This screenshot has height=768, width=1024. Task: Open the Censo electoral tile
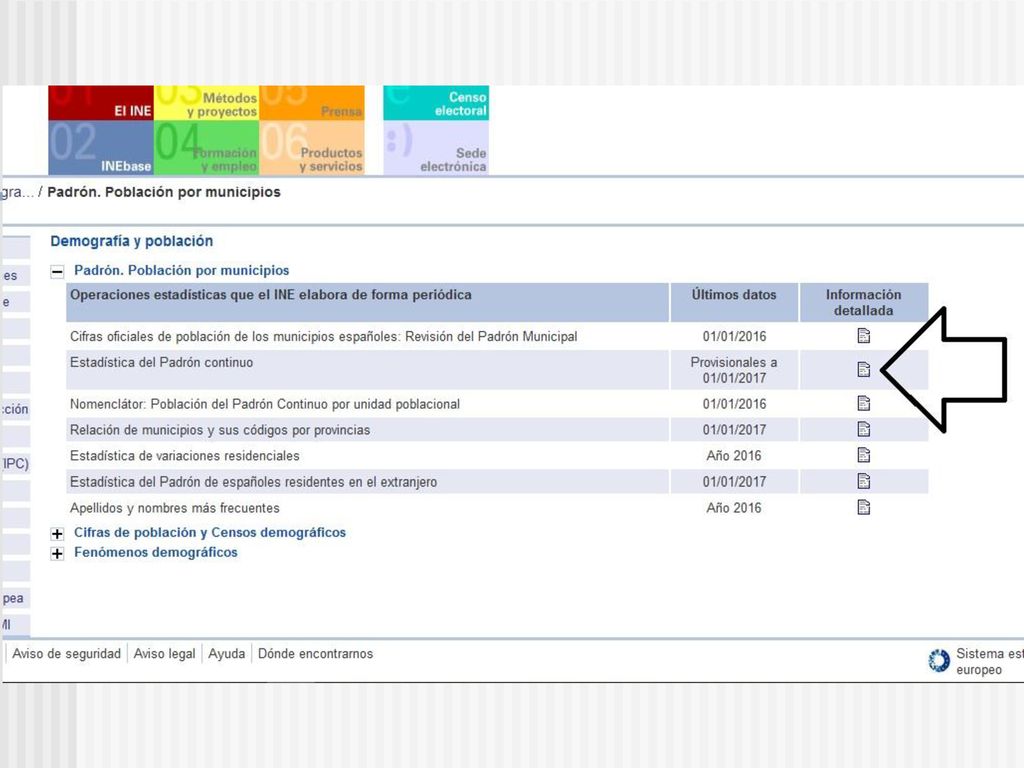[x=436, y=103]
